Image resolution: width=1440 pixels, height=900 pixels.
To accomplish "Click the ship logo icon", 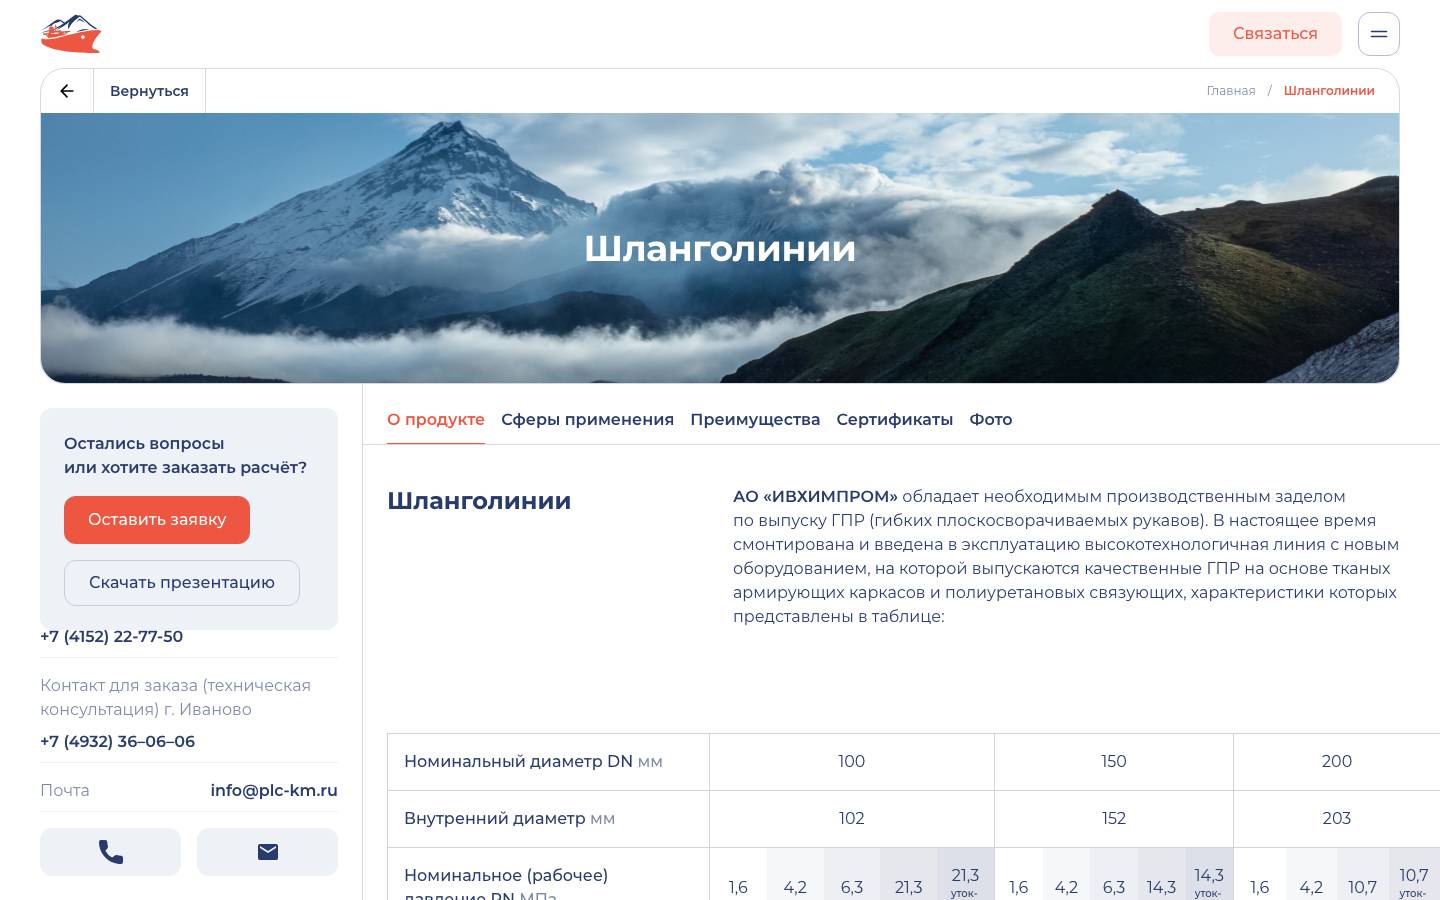I will pyautogui.click(x=71, y=33).
